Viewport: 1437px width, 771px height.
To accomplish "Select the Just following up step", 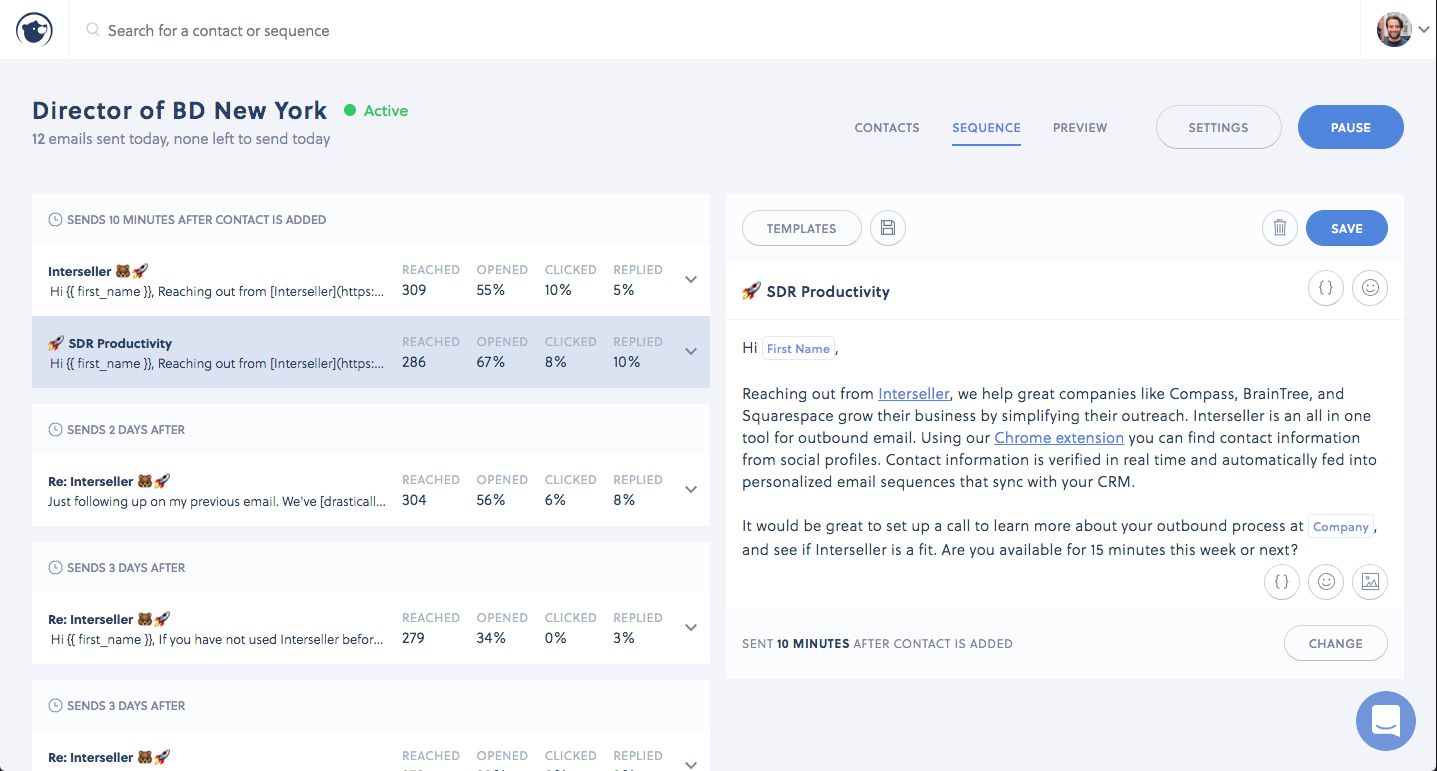I will pos(371,490).
